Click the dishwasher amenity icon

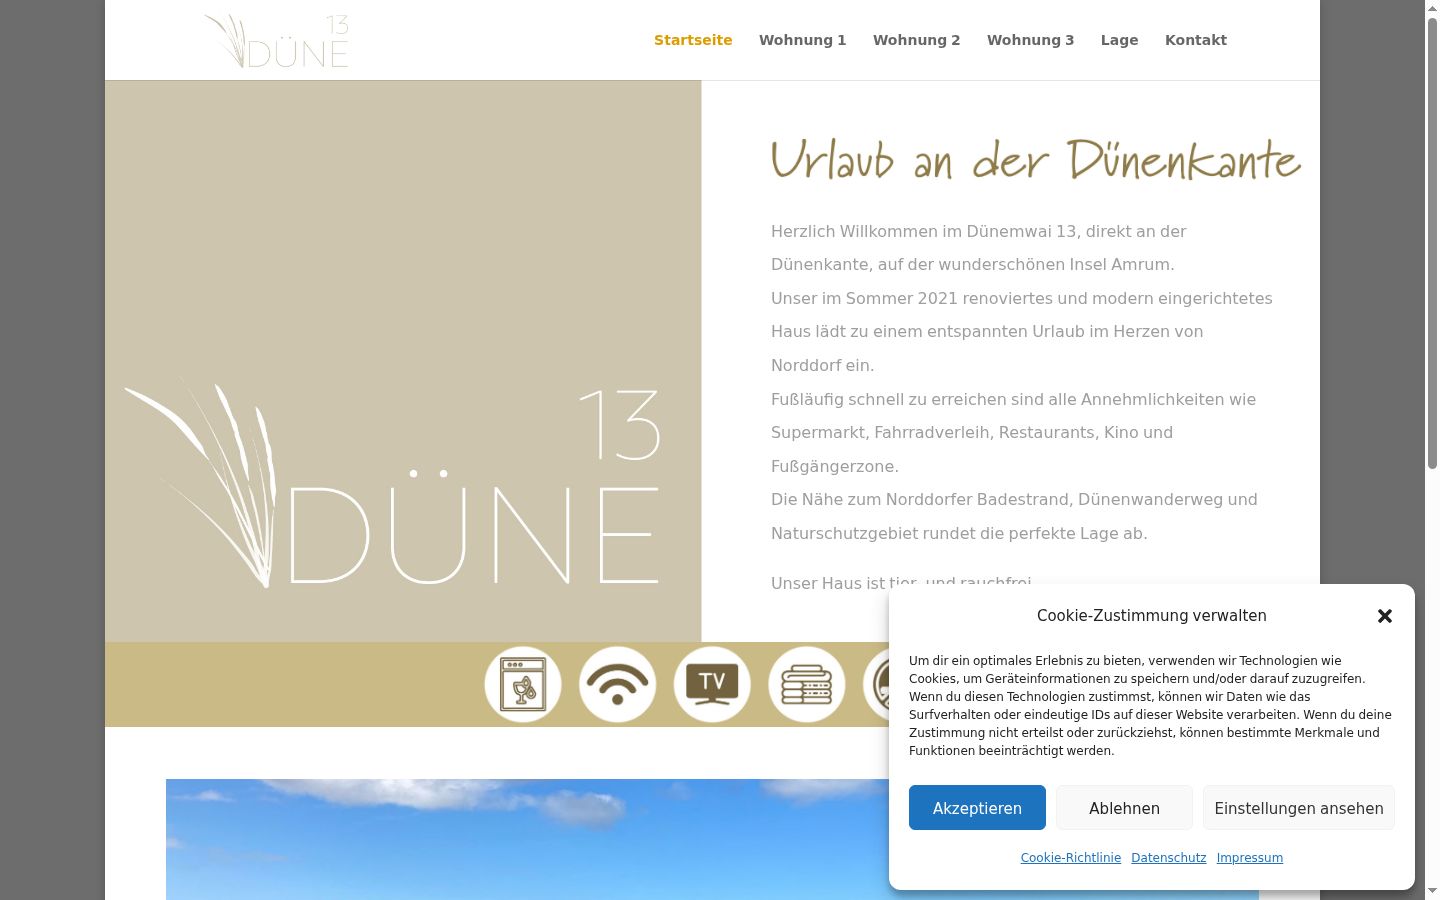point(523,685)
